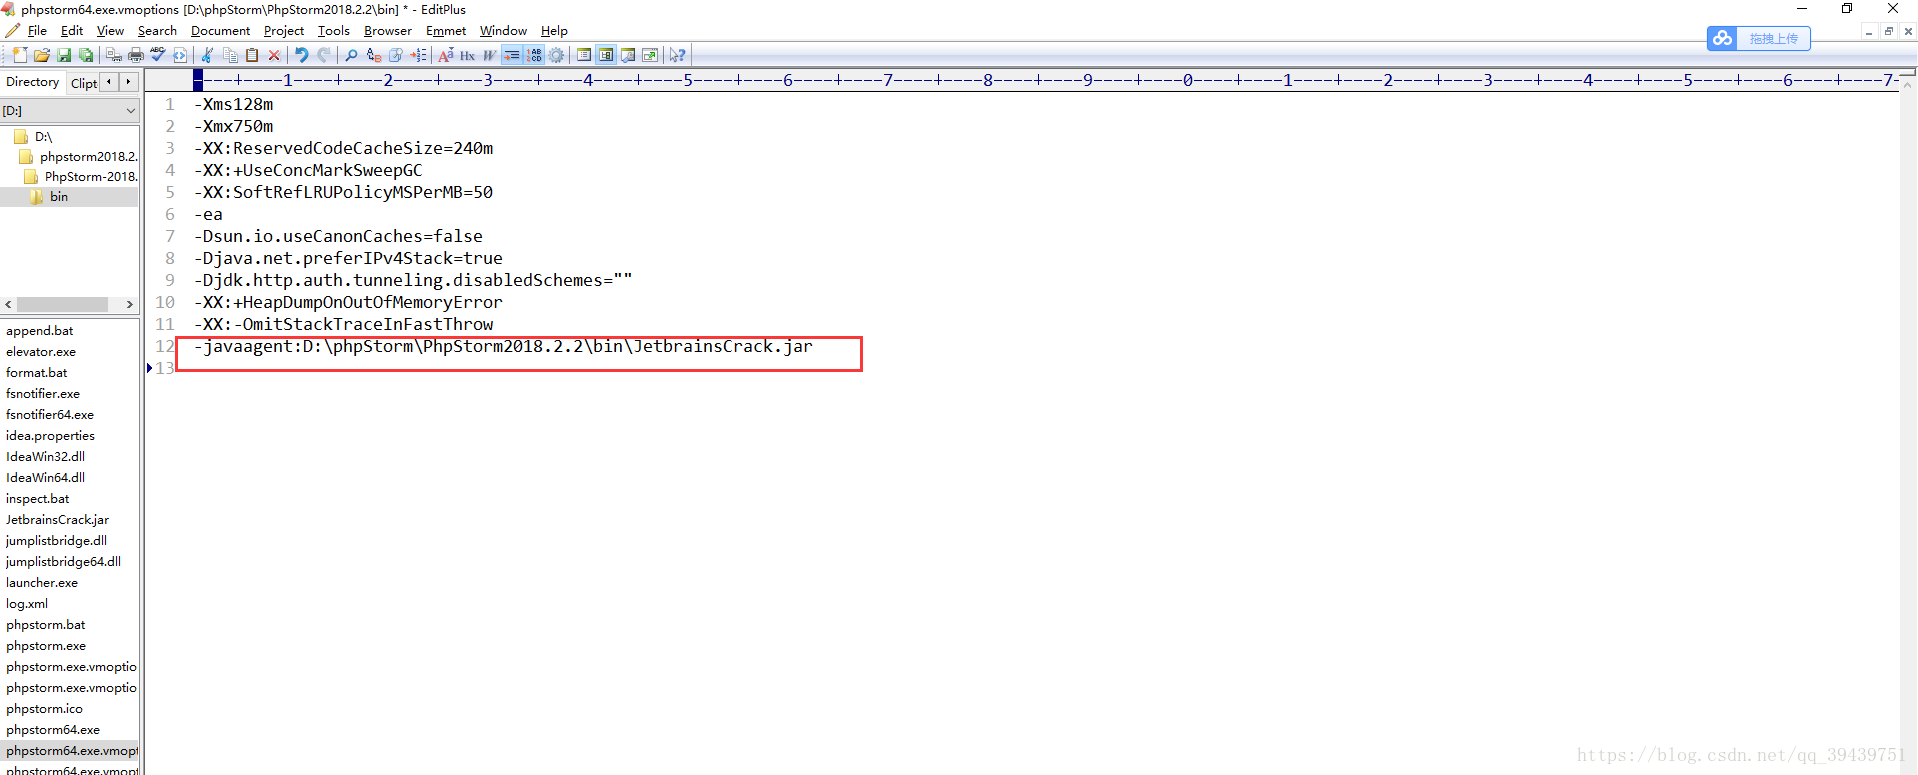1918x775 pixels.
Task: Select the PhpStorm-2018 folder
Action: [x=90, y=177]
